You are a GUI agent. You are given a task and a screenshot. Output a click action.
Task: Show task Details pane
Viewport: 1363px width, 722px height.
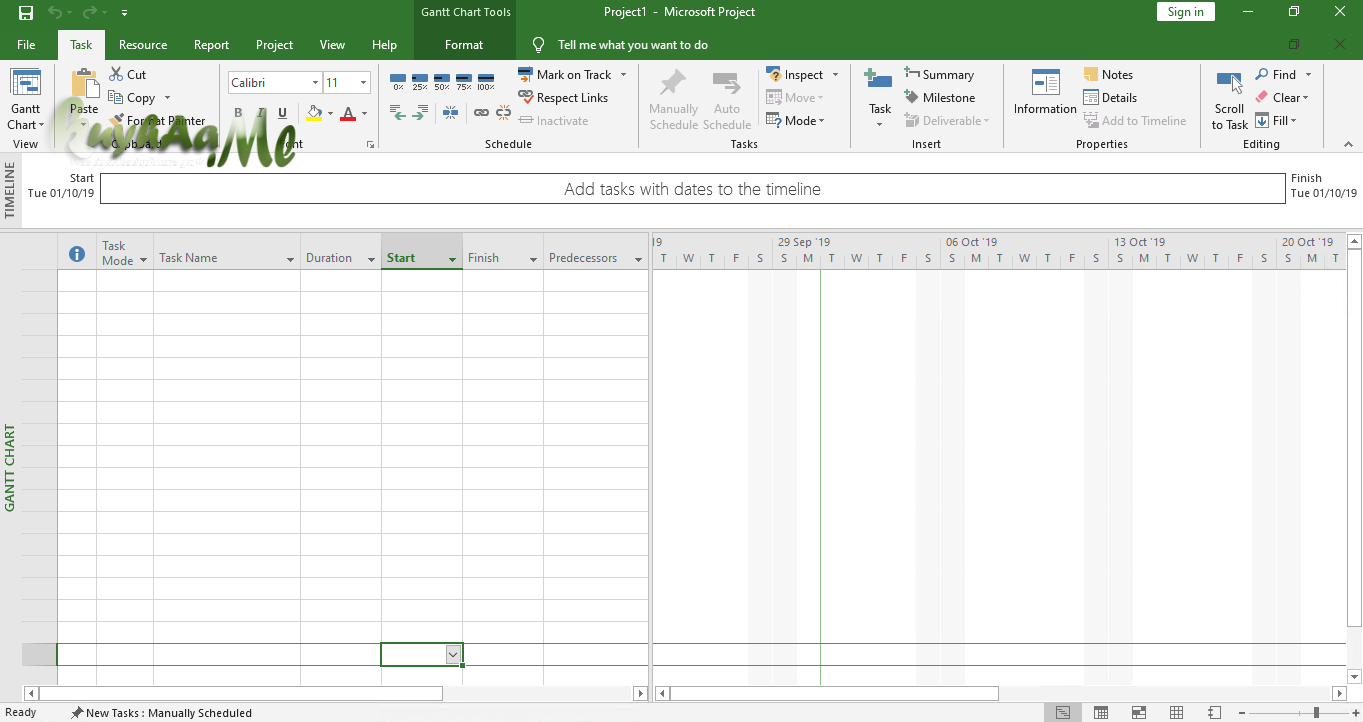(x=1110, y=98)
